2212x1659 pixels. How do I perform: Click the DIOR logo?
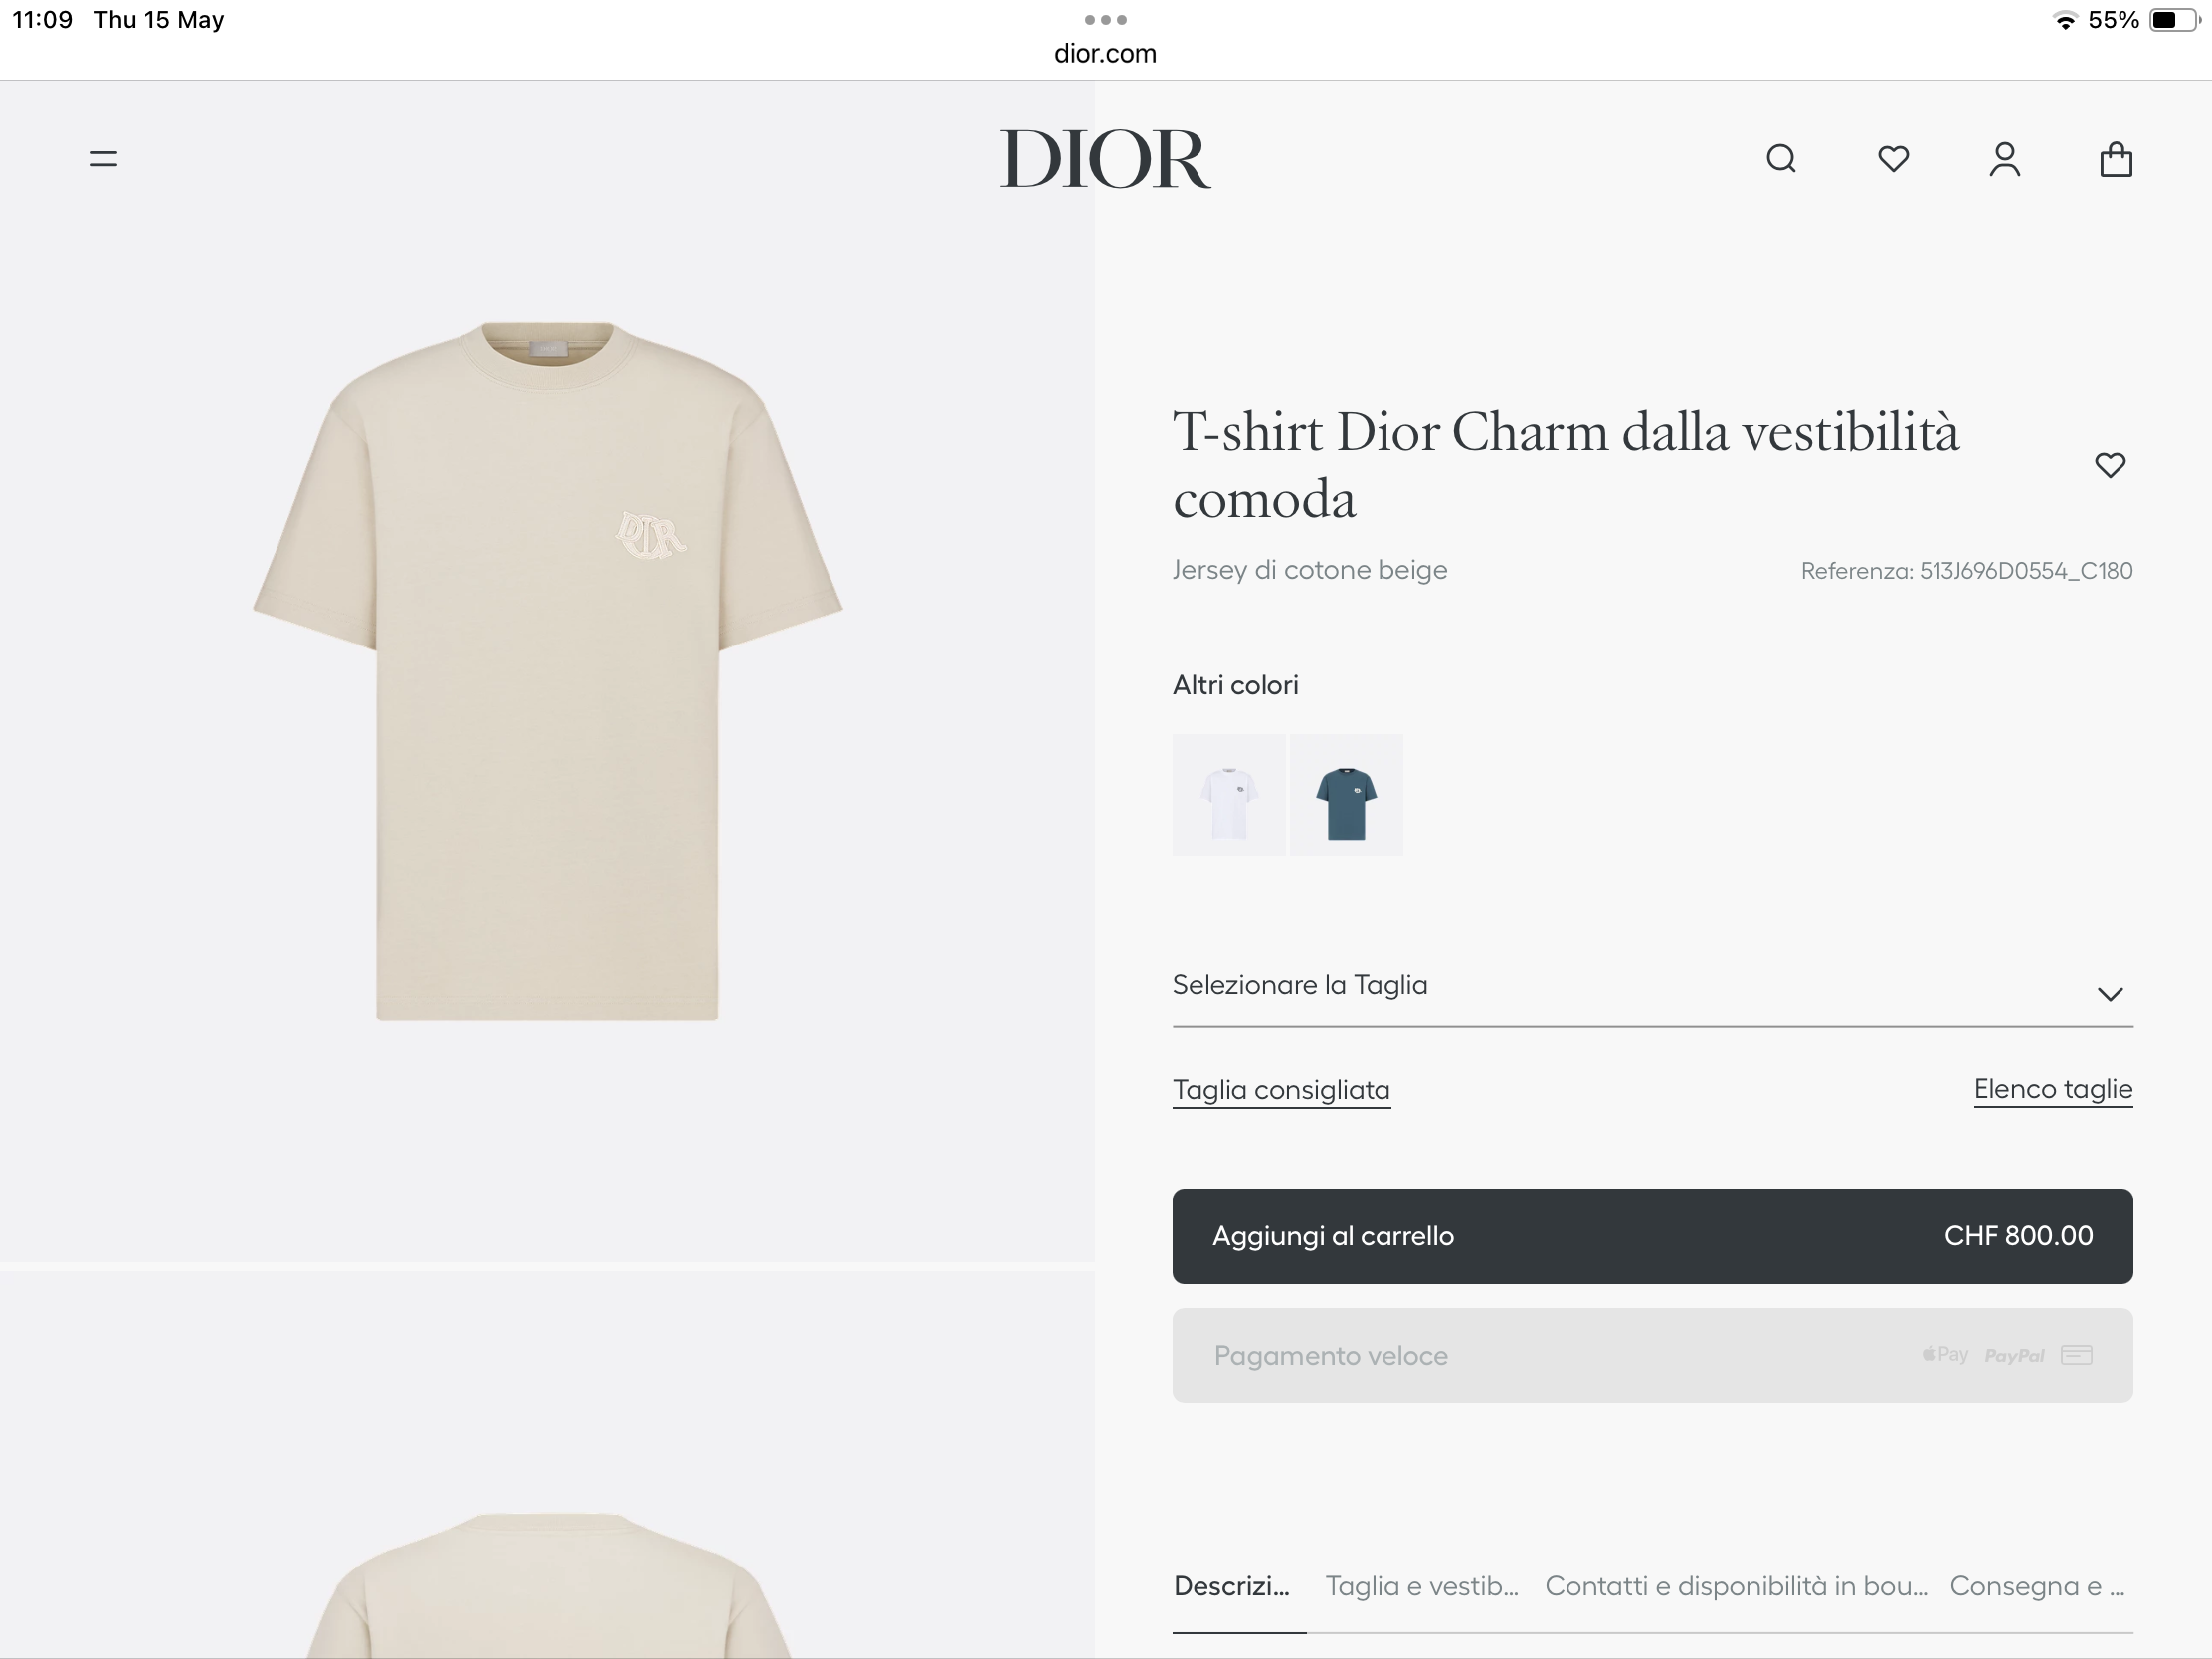pos(1105,159)
